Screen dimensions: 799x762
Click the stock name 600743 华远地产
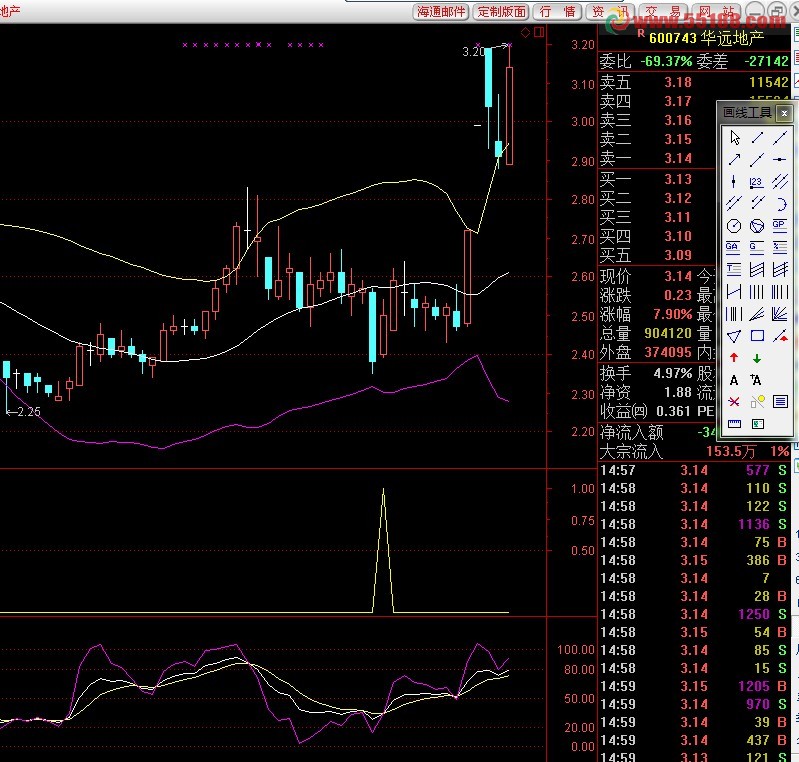(x=706, y=38)
